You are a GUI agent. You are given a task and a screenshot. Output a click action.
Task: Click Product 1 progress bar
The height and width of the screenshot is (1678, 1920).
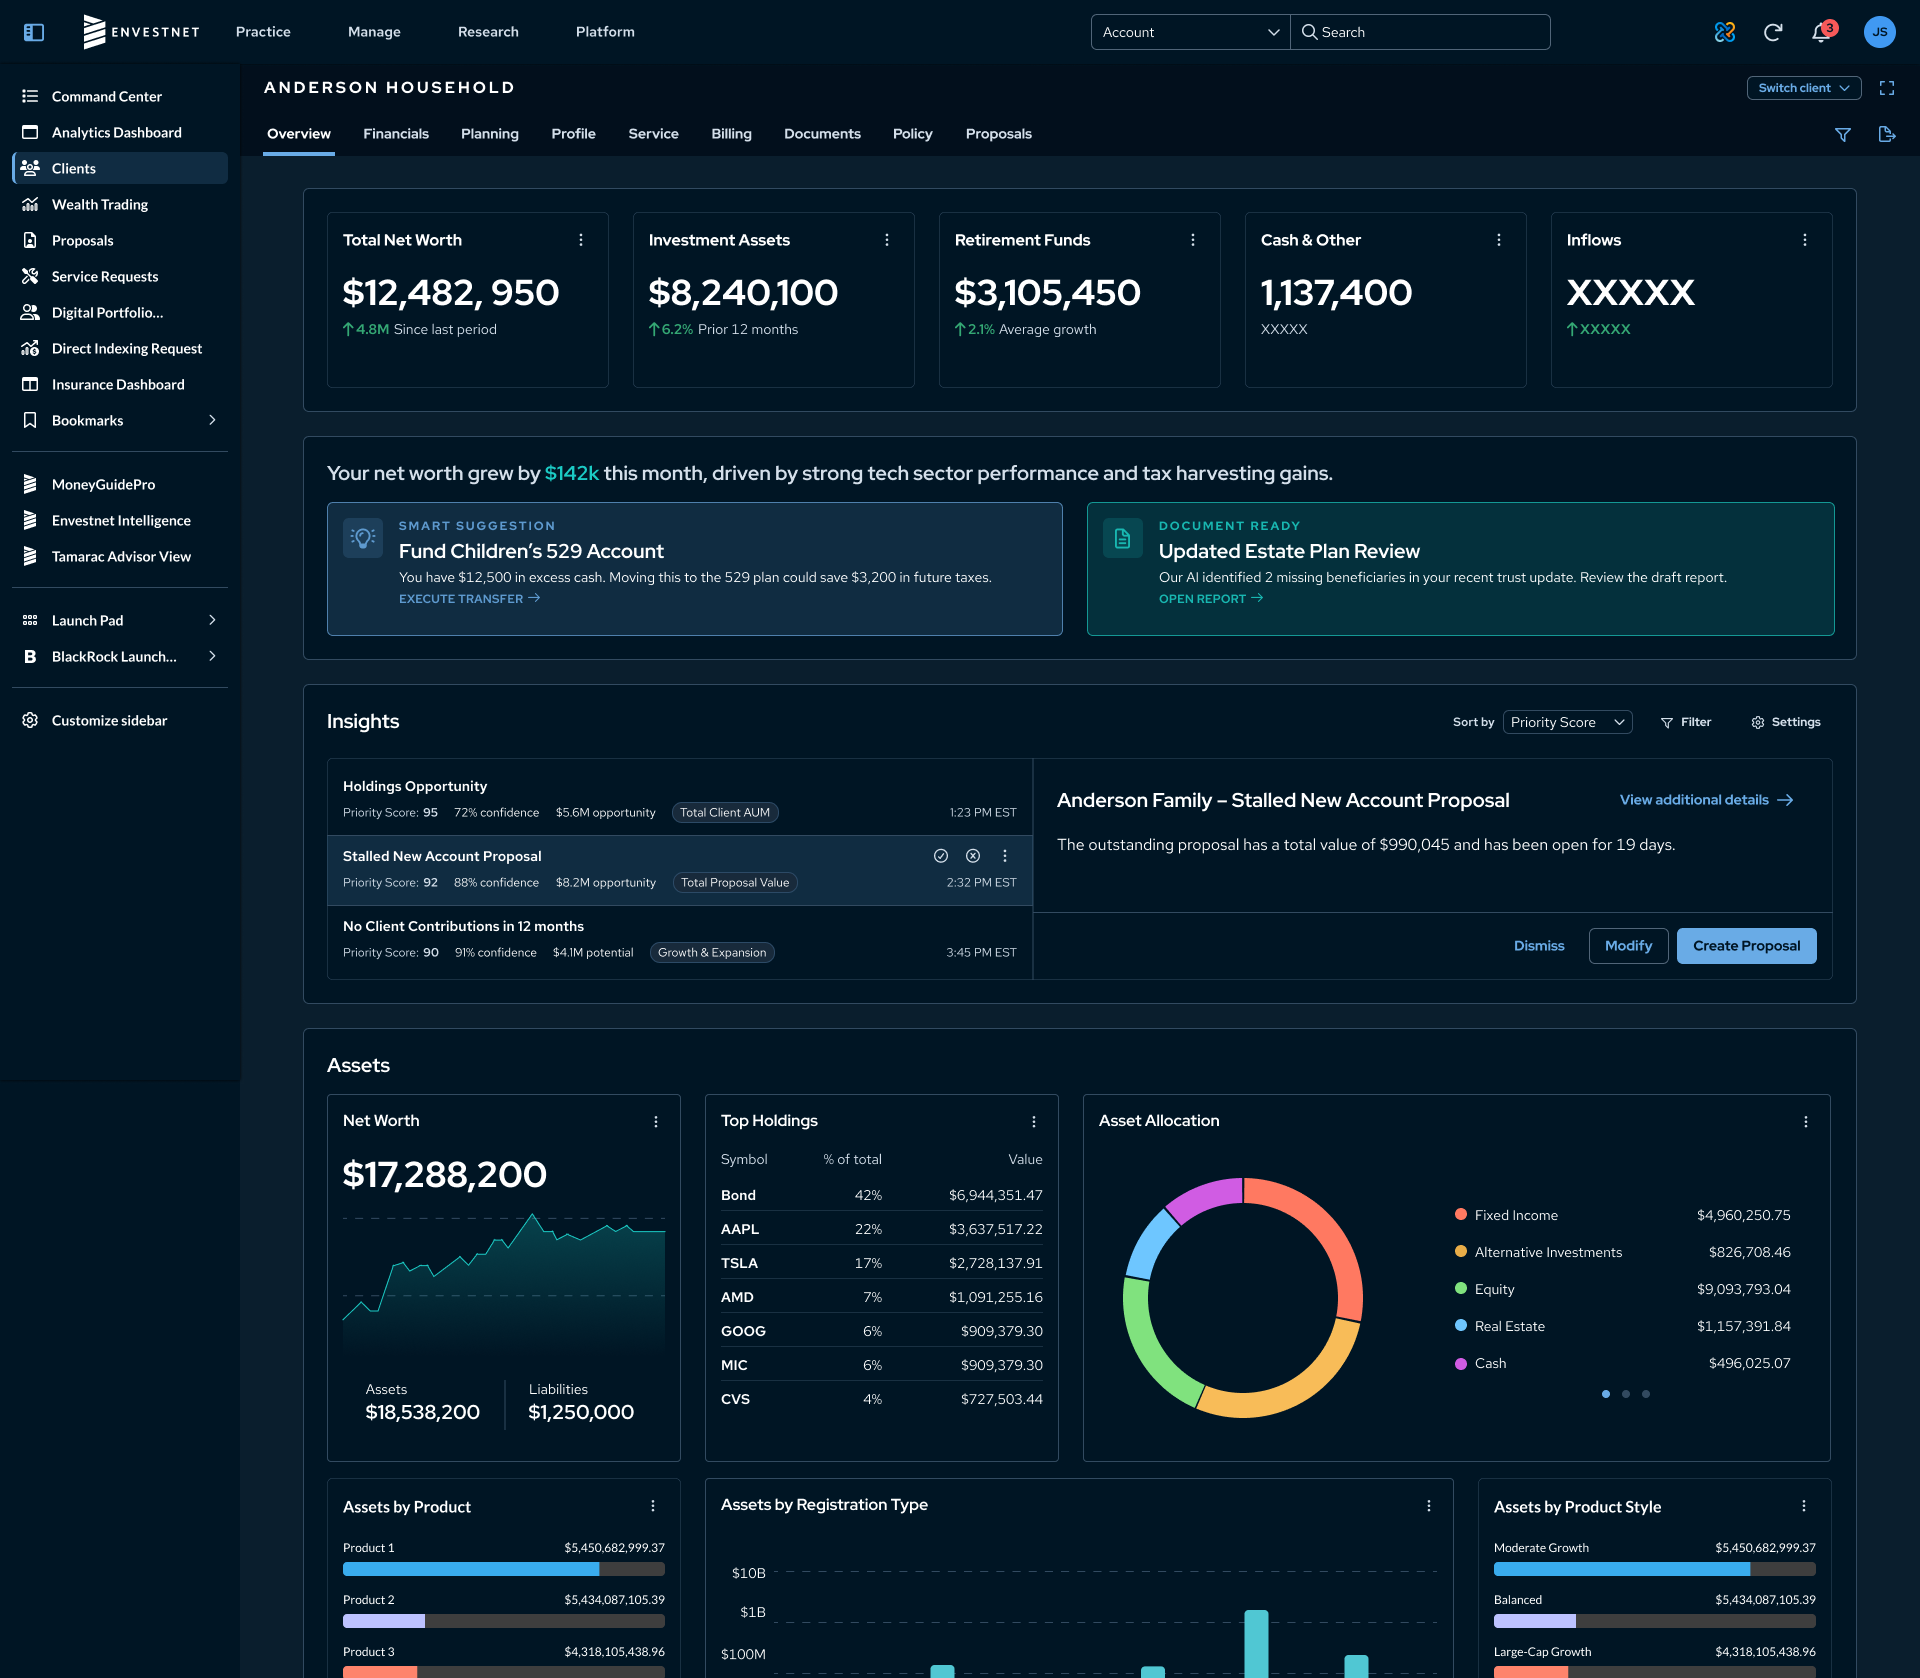[x=504, y=1569]
